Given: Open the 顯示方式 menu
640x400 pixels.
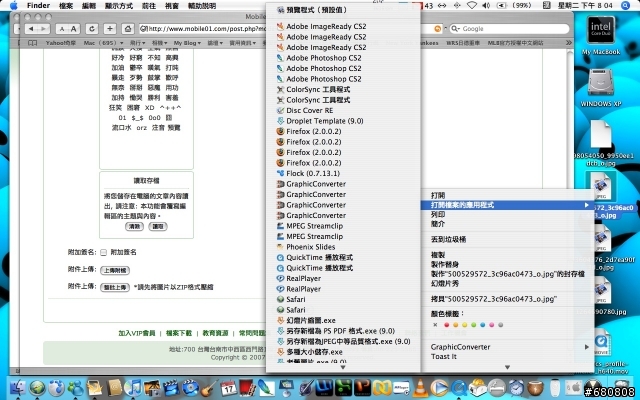Looking at the screenshot, I should (x=119, y=6).
